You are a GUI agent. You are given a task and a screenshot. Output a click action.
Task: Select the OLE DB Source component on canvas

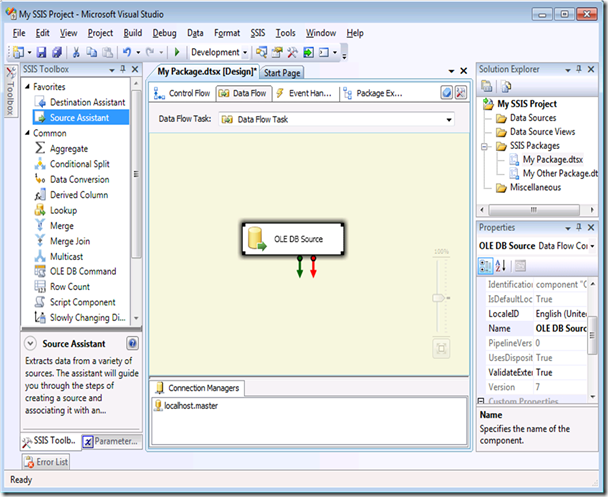pyautogui.click(x=293, y=239)
